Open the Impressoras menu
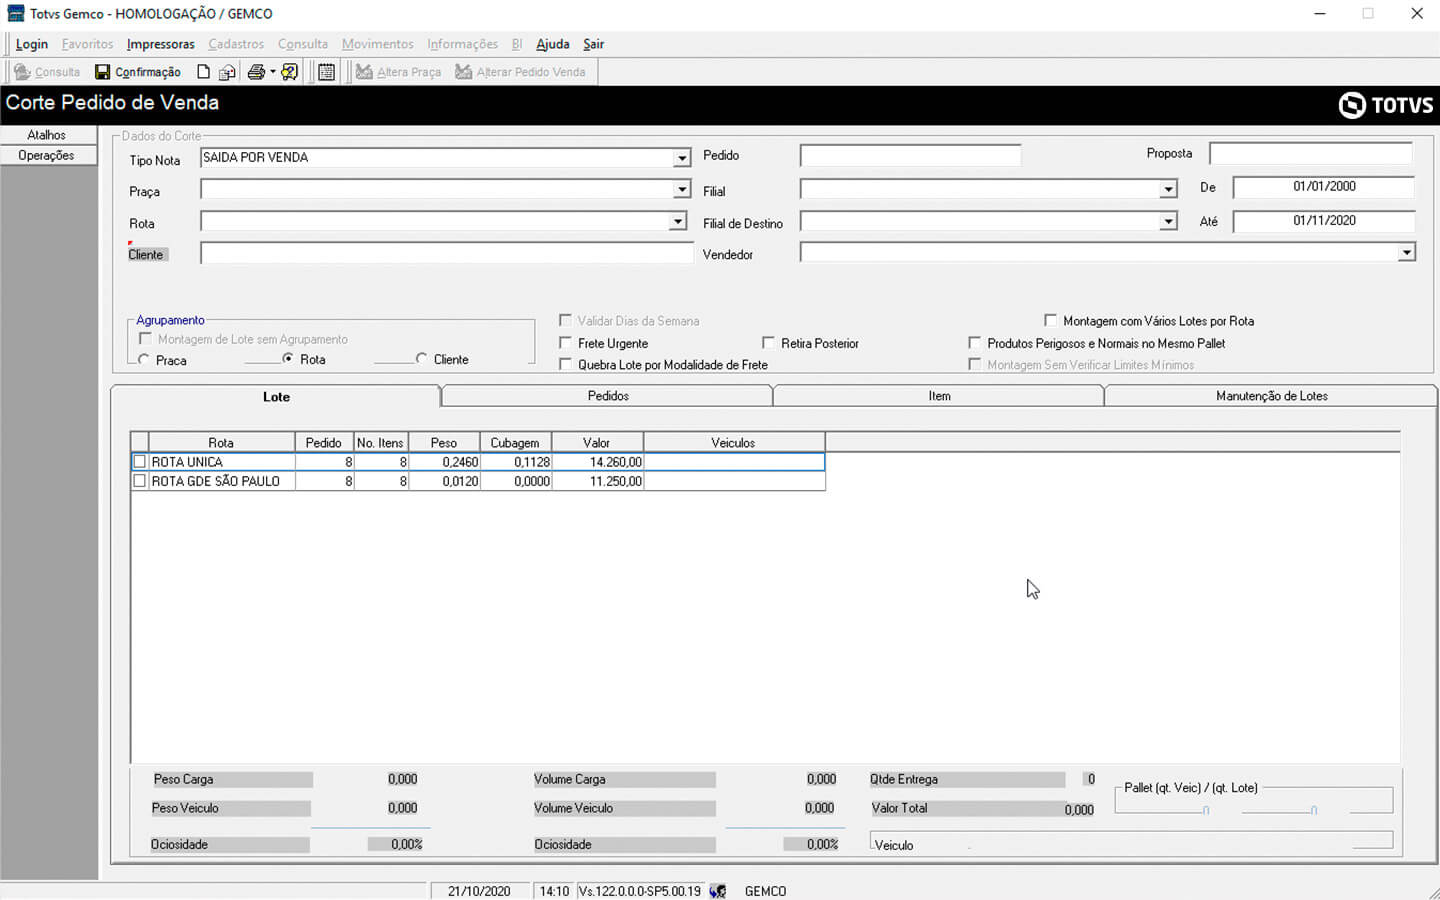Screen dimensions: 1440x900 (x=160, y=44)
